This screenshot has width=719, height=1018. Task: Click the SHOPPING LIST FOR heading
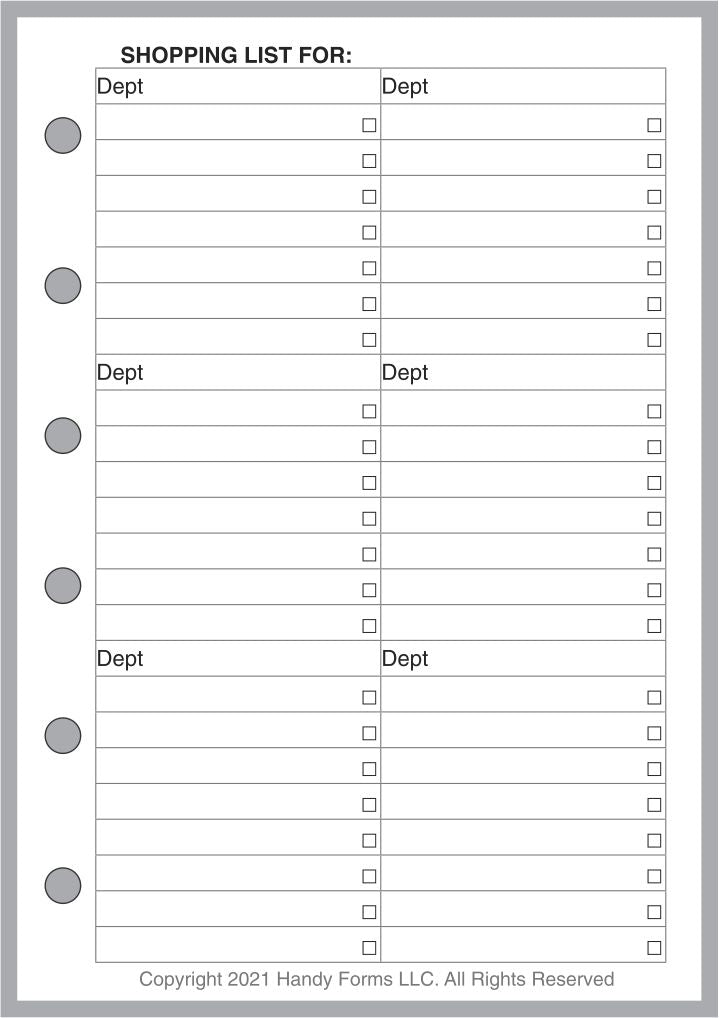coord(236,56)
